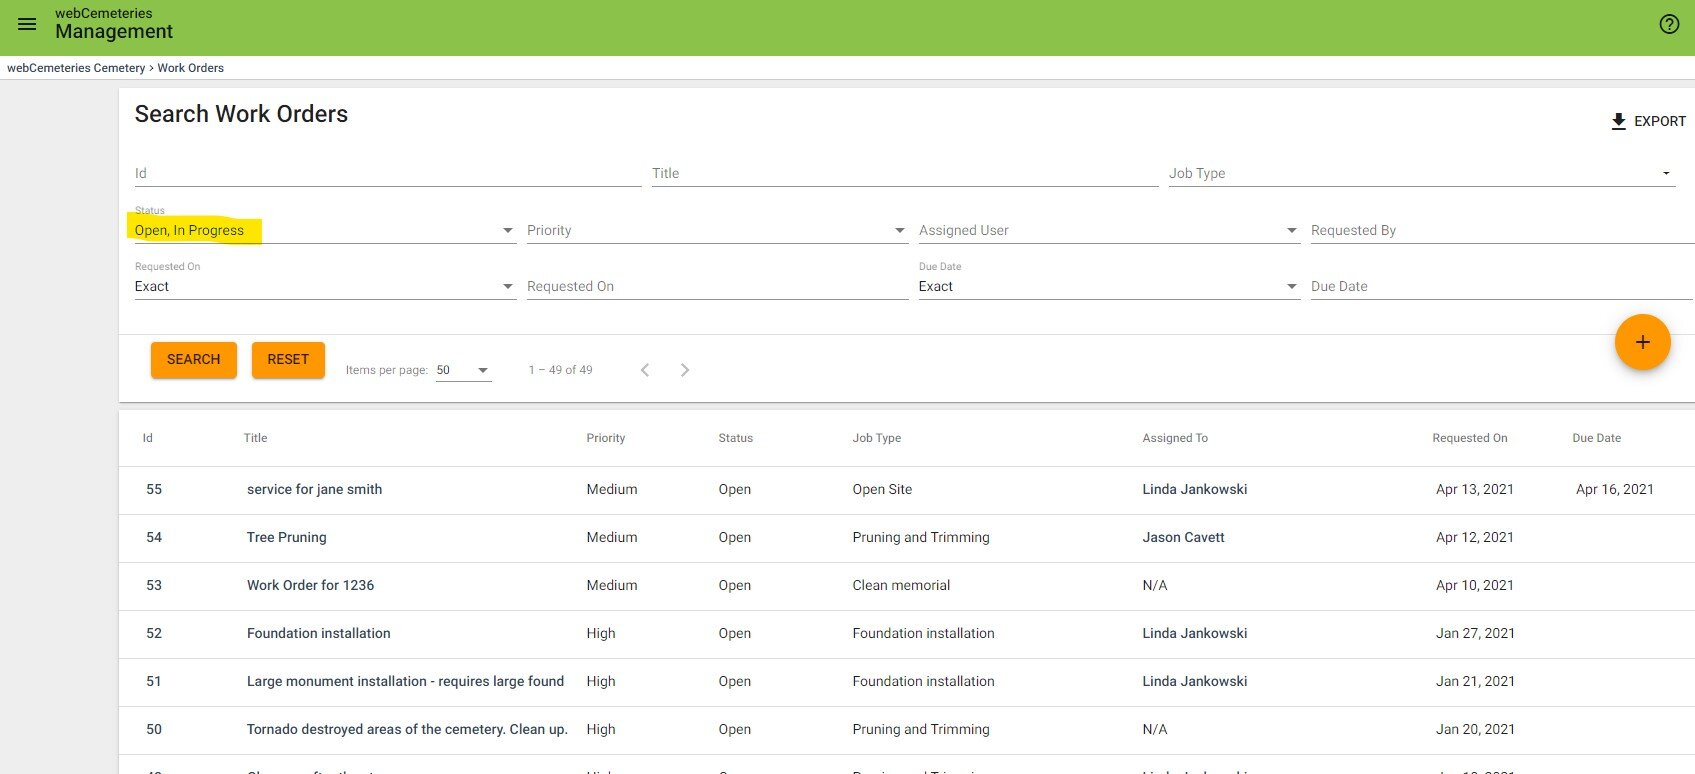Image resolution: width=1695 pixels, height=774 pixels.
Task: Open the hamburger navigation menu
Action: pos(27,24)
